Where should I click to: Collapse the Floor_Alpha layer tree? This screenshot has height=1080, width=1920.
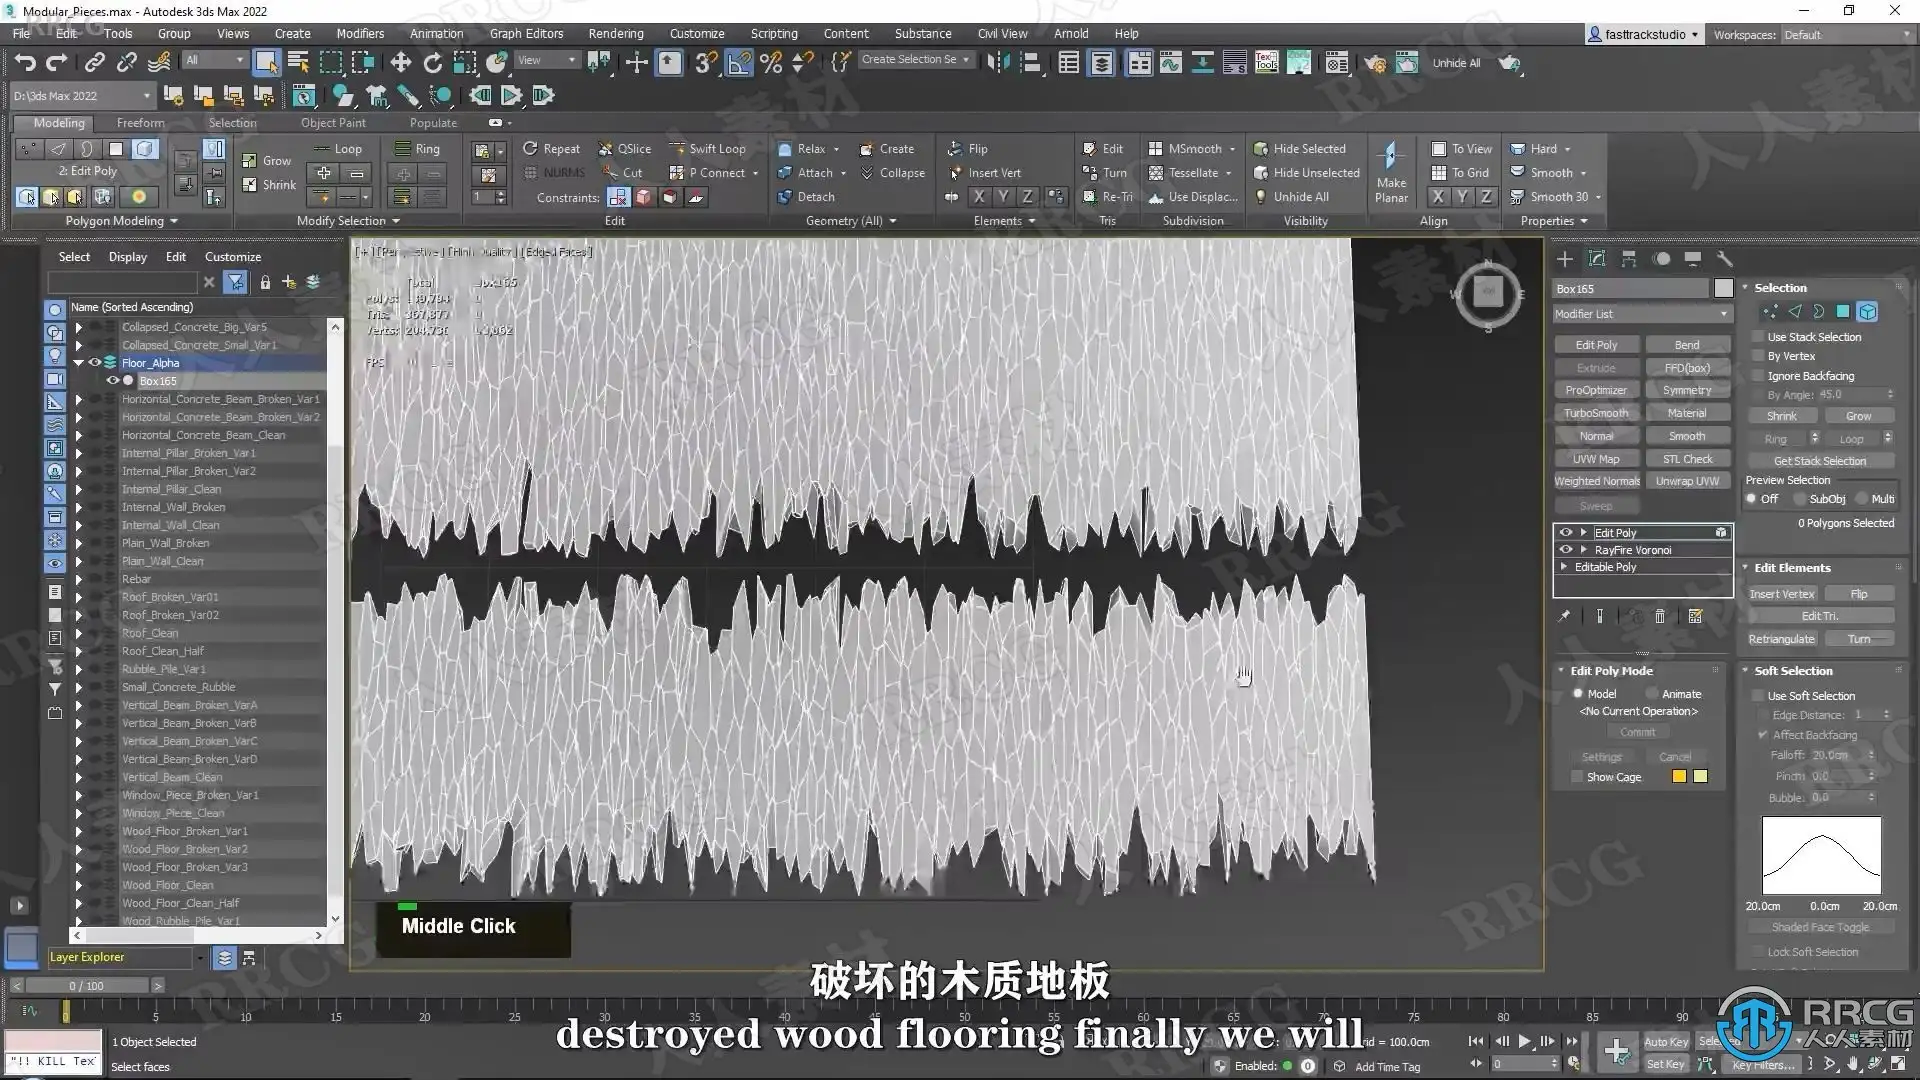click(x=79, y=363)
